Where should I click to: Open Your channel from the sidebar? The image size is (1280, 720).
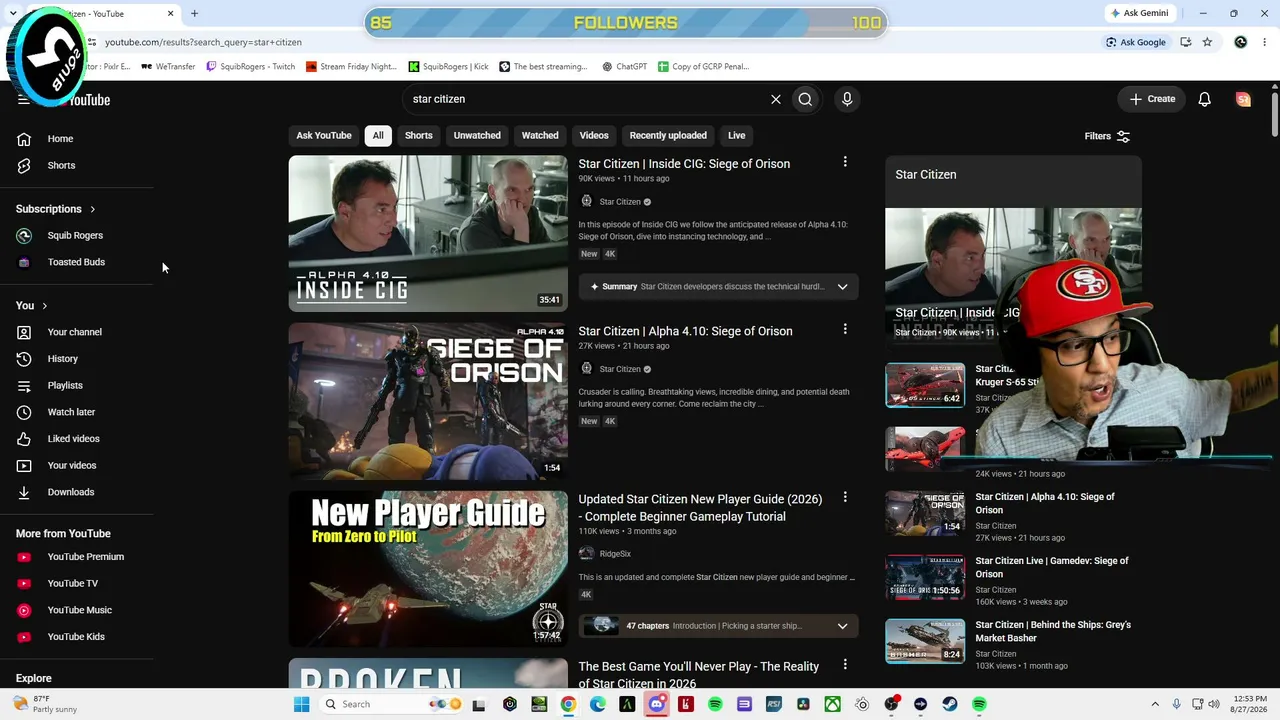click(74, 332)
